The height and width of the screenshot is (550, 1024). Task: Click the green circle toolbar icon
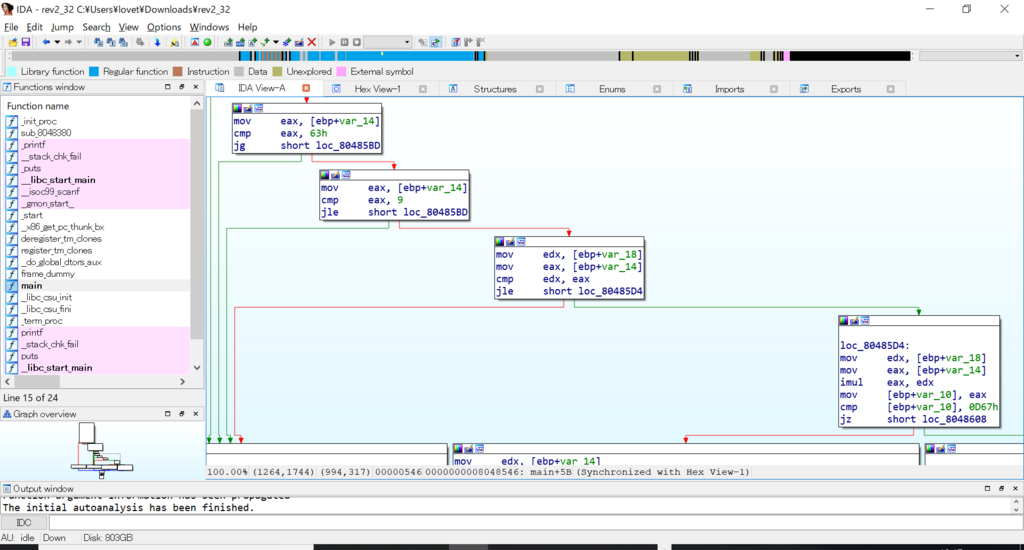click(207, 42)
